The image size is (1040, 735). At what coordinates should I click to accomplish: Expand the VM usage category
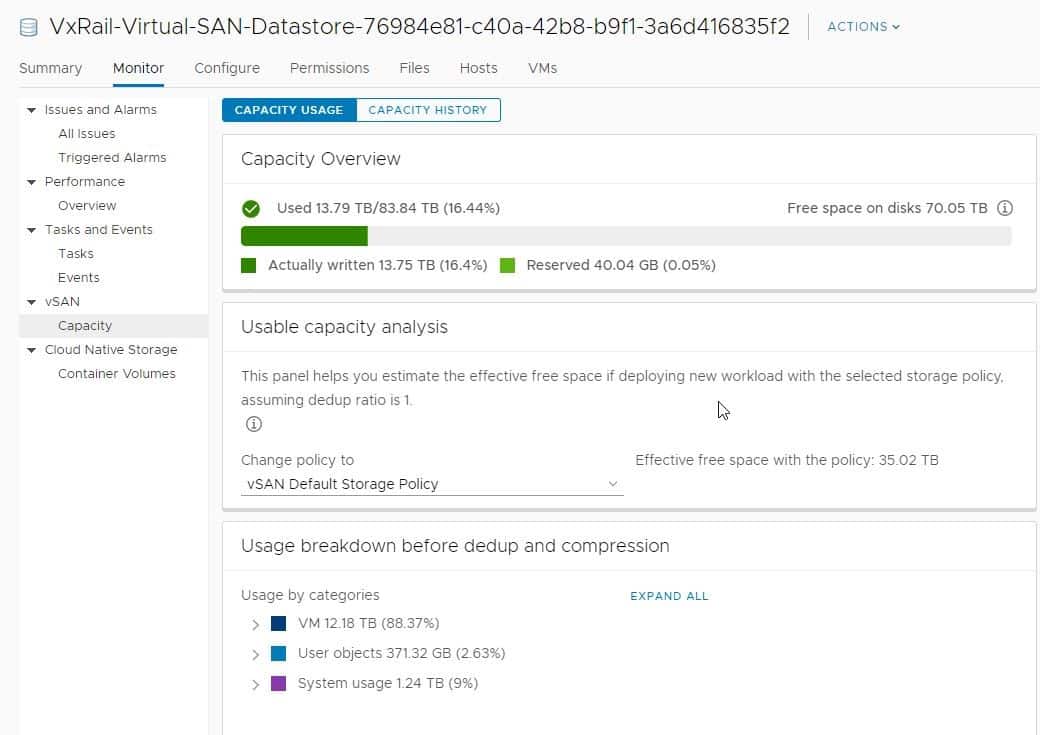click(255, 623)
